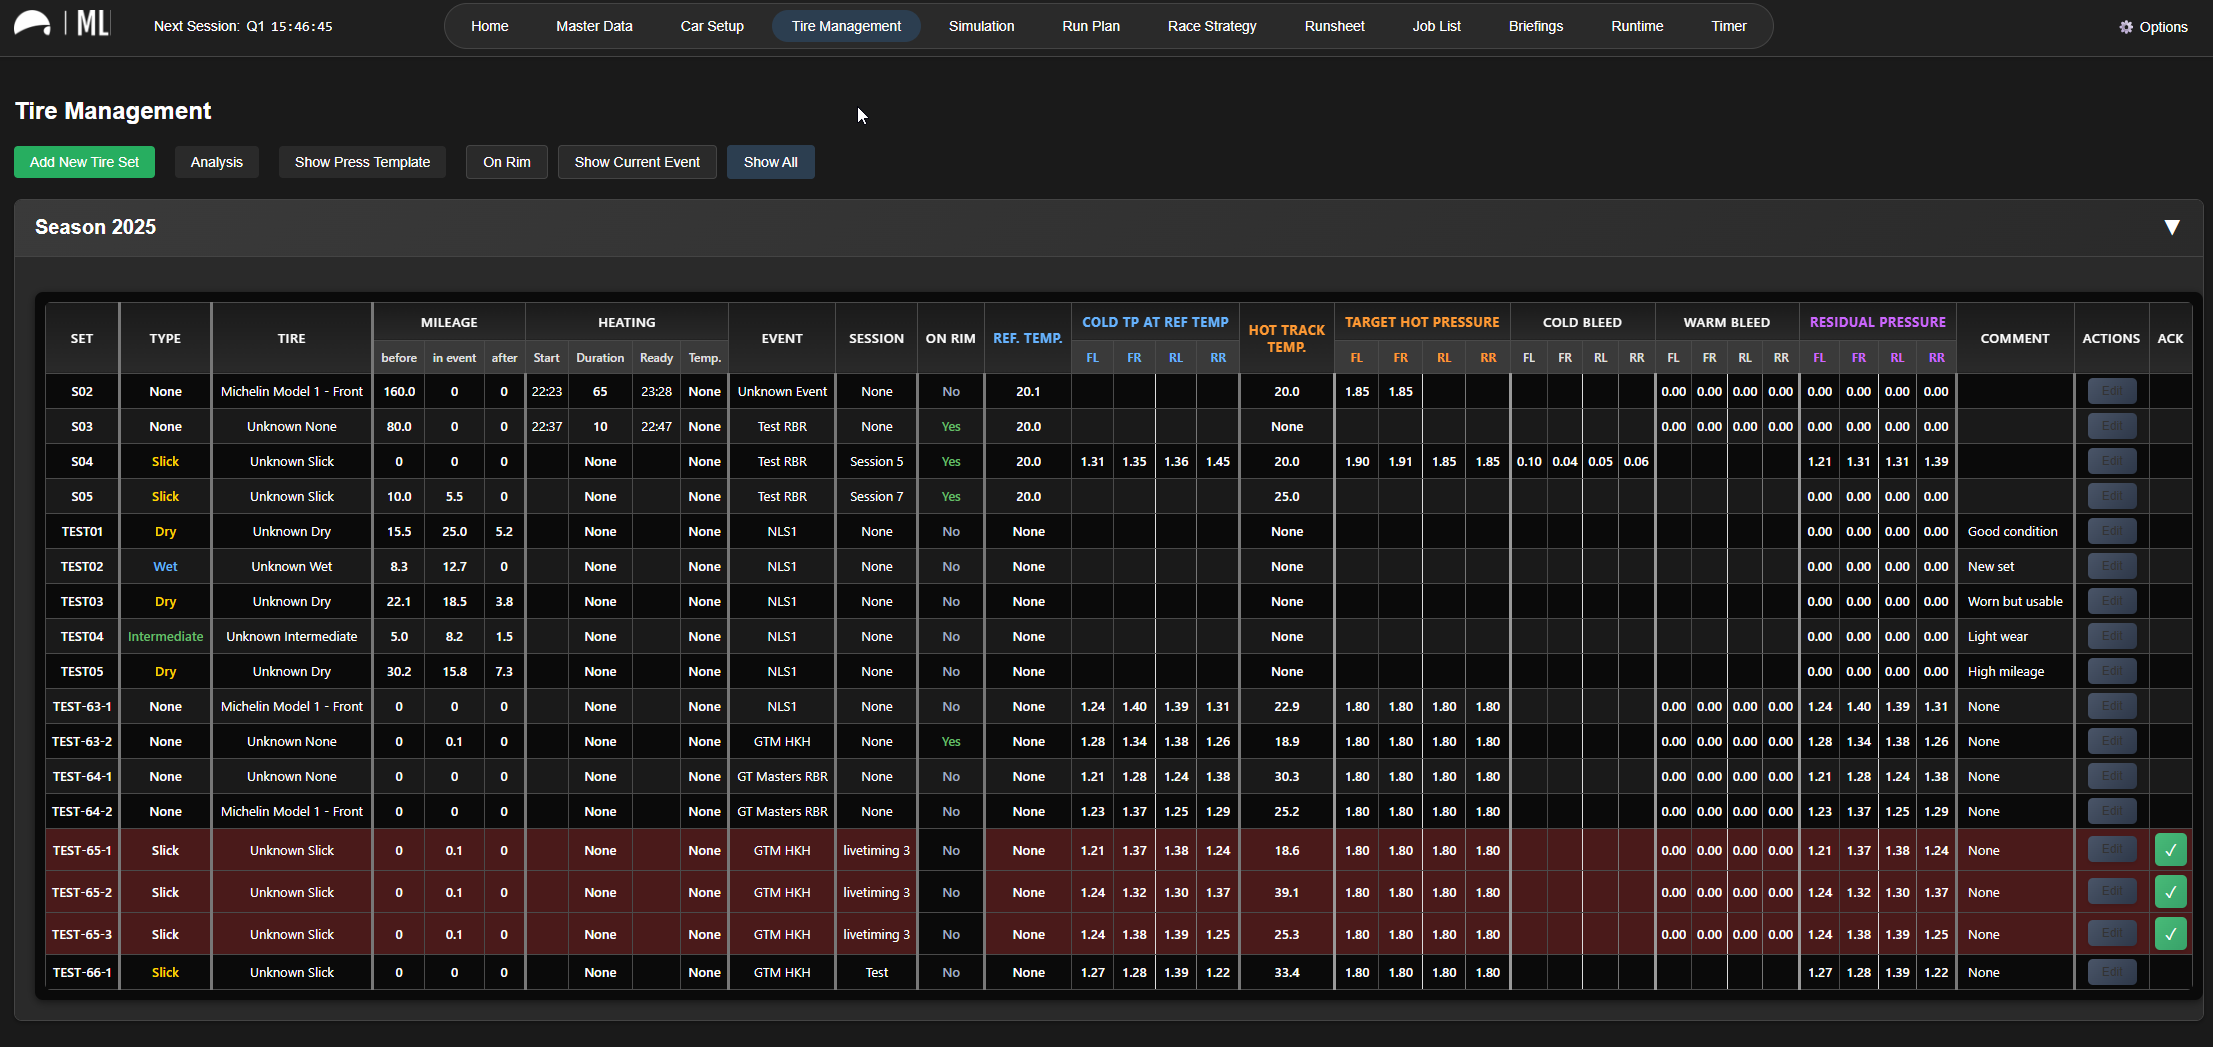Acknowledge TEST-65-2 with green checkmark
Viewport: 2213px width, 1047px height.
click(2170, 892)
